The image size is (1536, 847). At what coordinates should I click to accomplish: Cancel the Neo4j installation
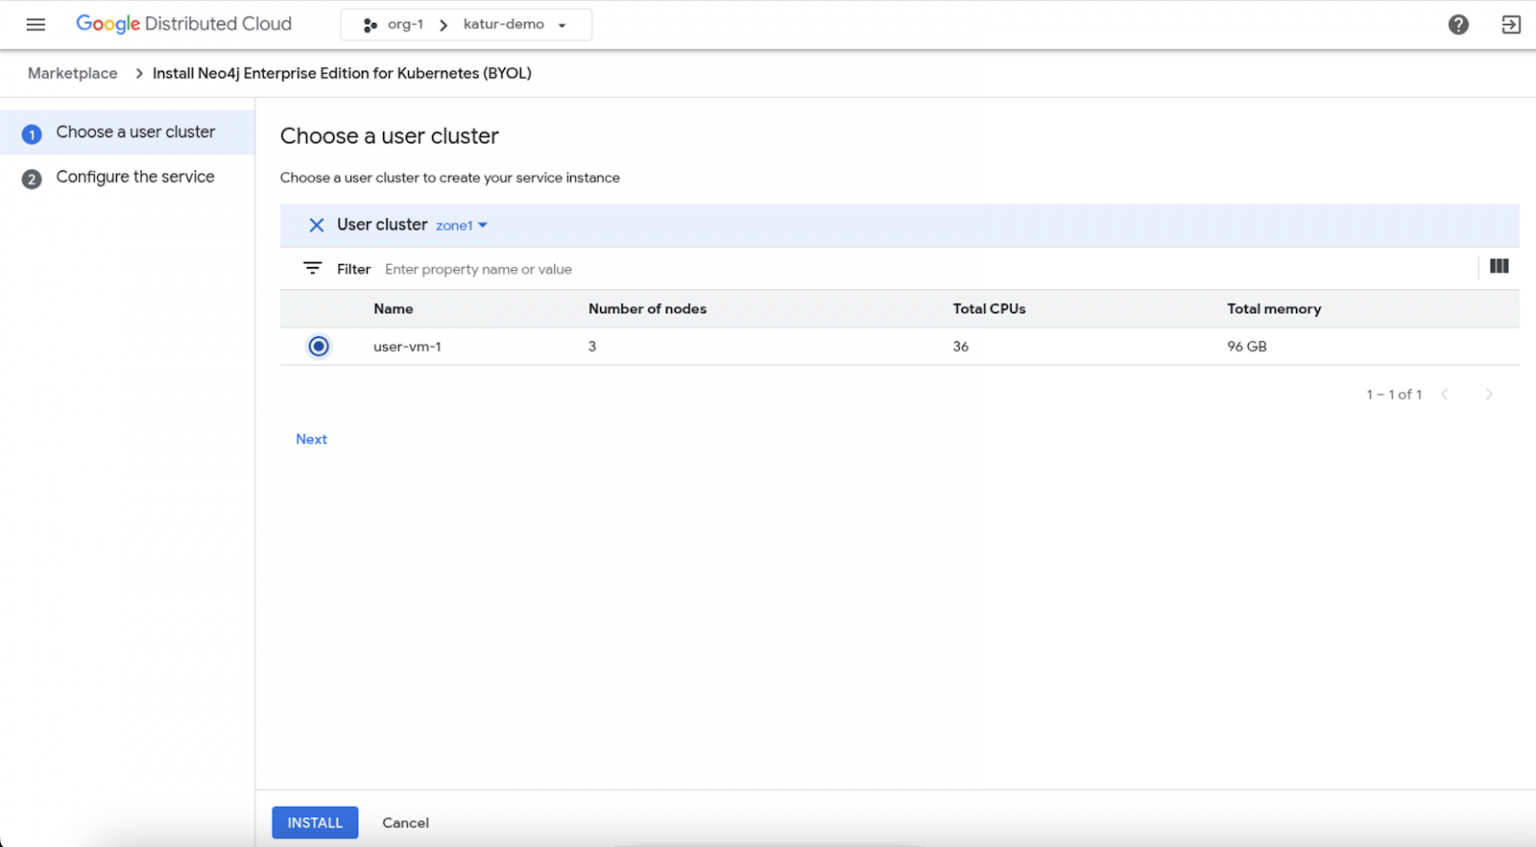pos(405,822)
